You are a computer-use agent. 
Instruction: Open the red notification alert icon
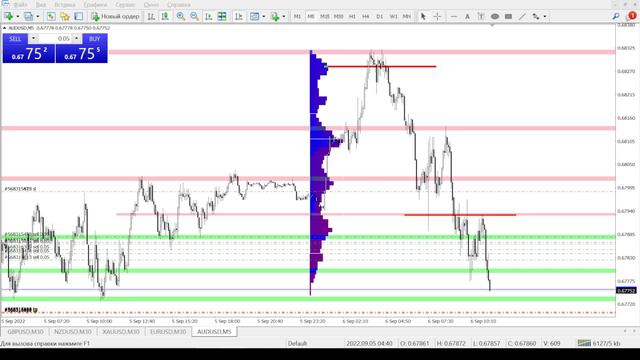tap(631, 16)
